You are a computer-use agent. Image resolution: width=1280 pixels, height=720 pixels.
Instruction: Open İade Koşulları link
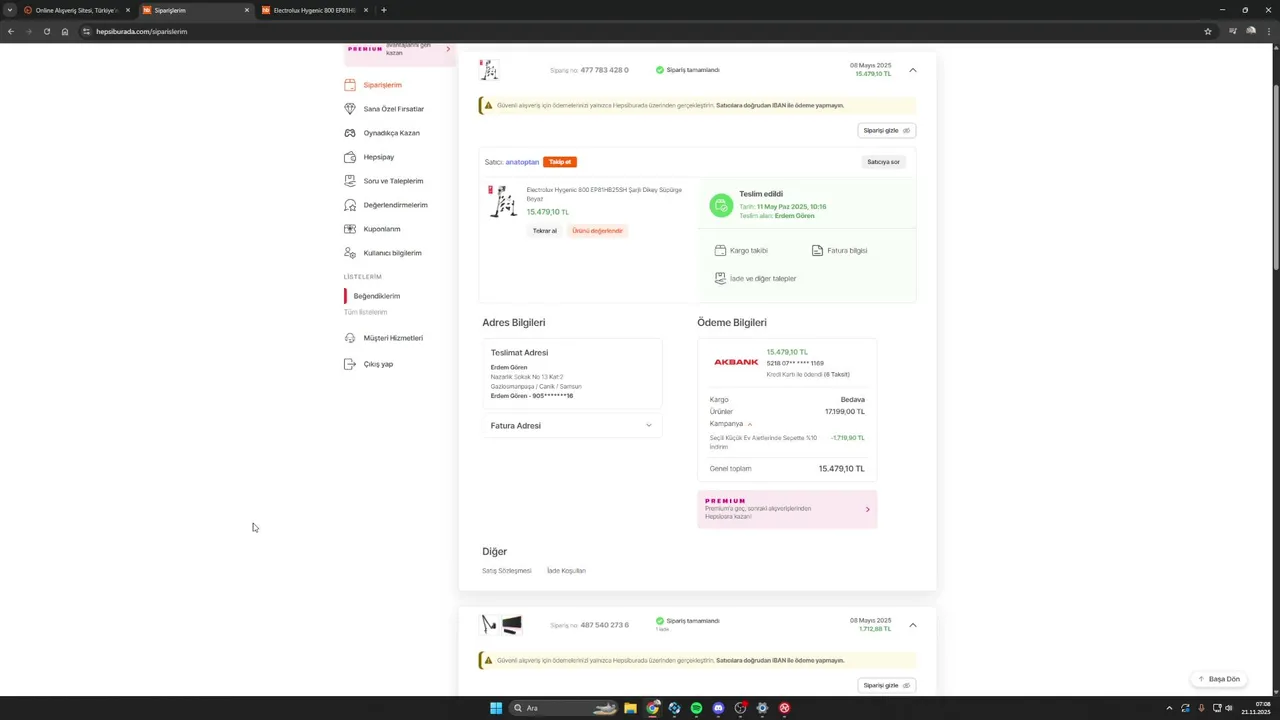click(x=566, y=571)
